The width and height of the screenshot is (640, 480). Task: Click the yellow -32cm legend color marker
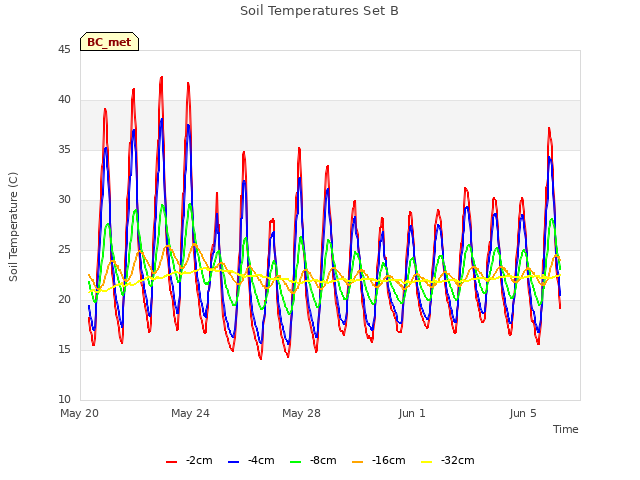427,462
